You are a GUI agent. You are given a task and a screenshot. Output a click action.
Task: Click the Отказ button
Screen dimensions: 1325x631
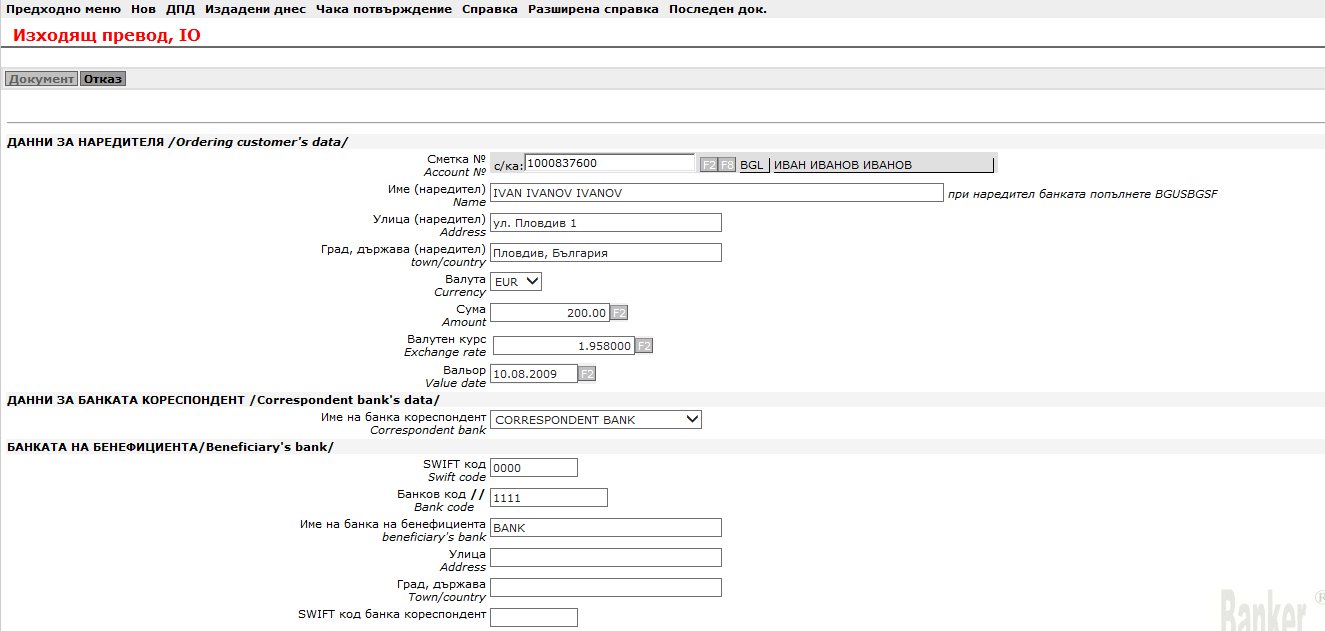[103, 79]
